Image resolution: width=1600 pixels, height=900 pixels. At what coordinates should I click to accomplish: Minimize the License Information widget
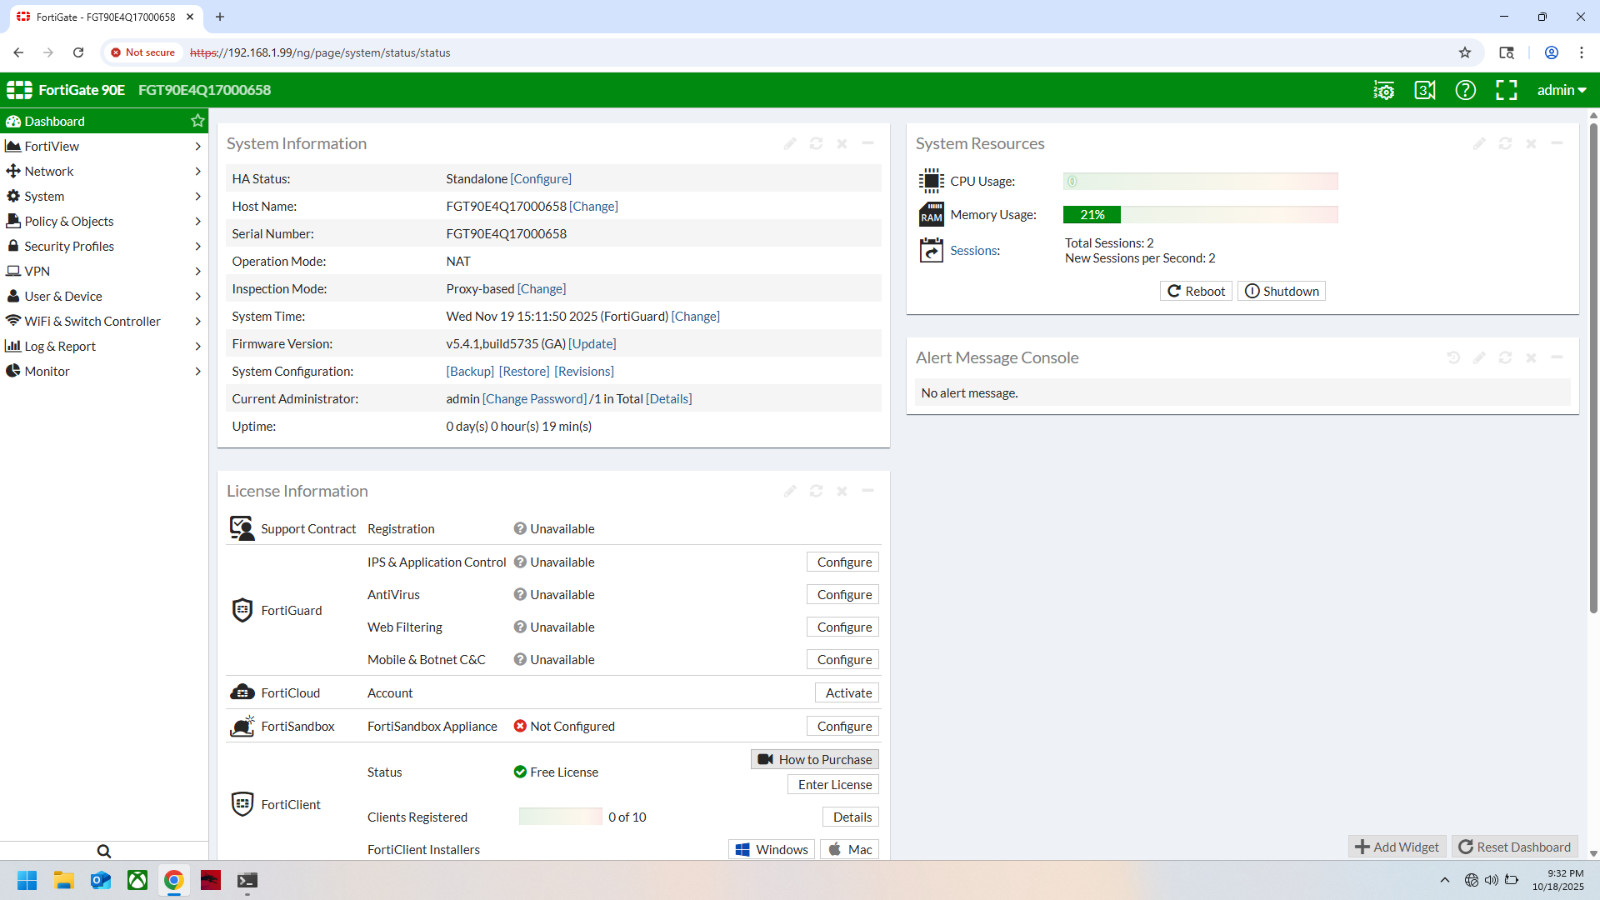868,491
